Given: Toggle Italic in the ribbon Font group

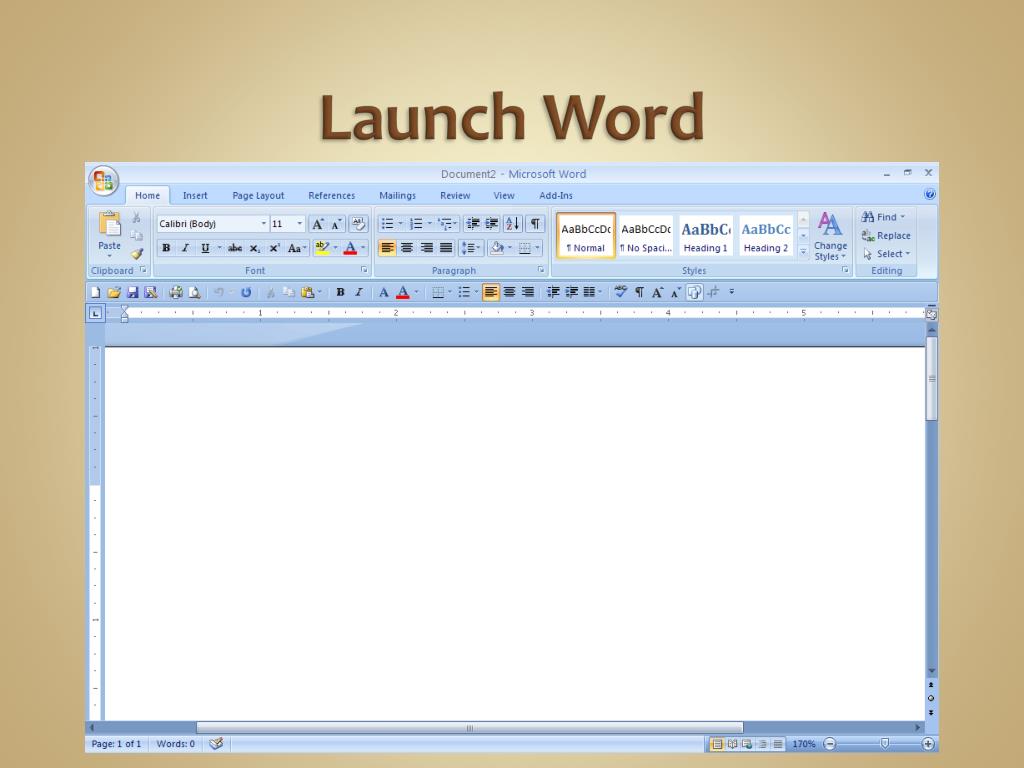Looking at the screenshot, I should (x=185, y=248).
